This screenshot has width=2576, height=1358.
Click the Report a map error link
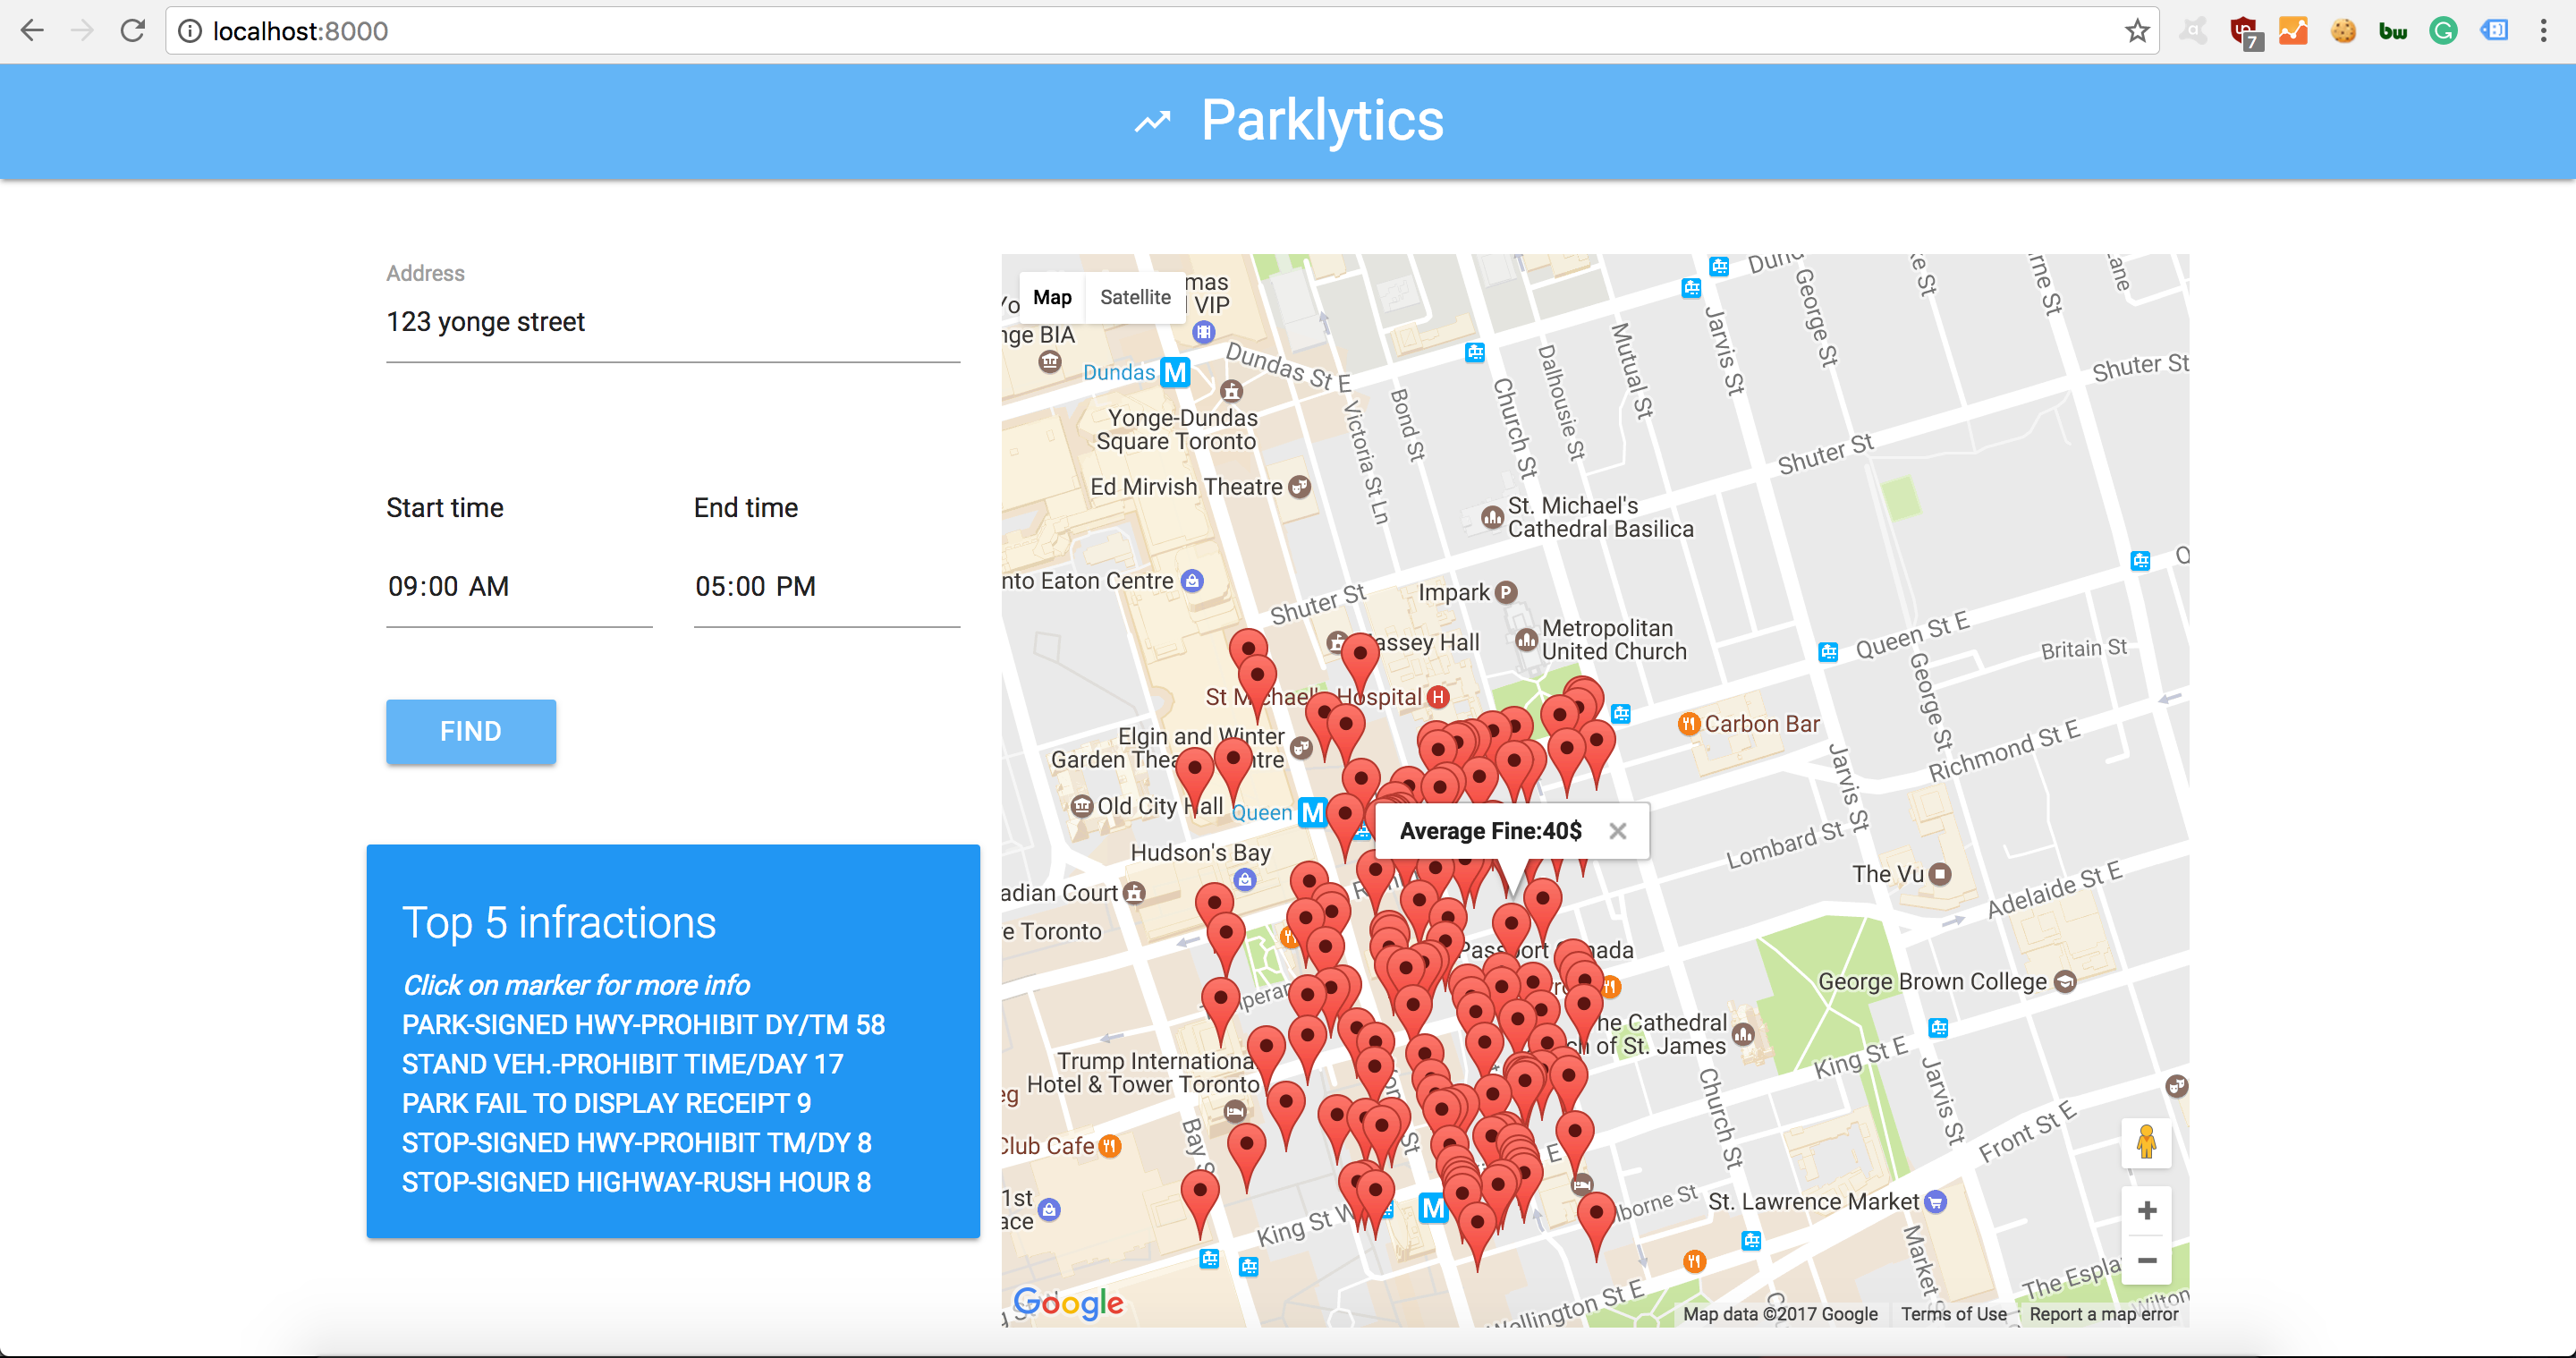(x=2103, y=1314)
